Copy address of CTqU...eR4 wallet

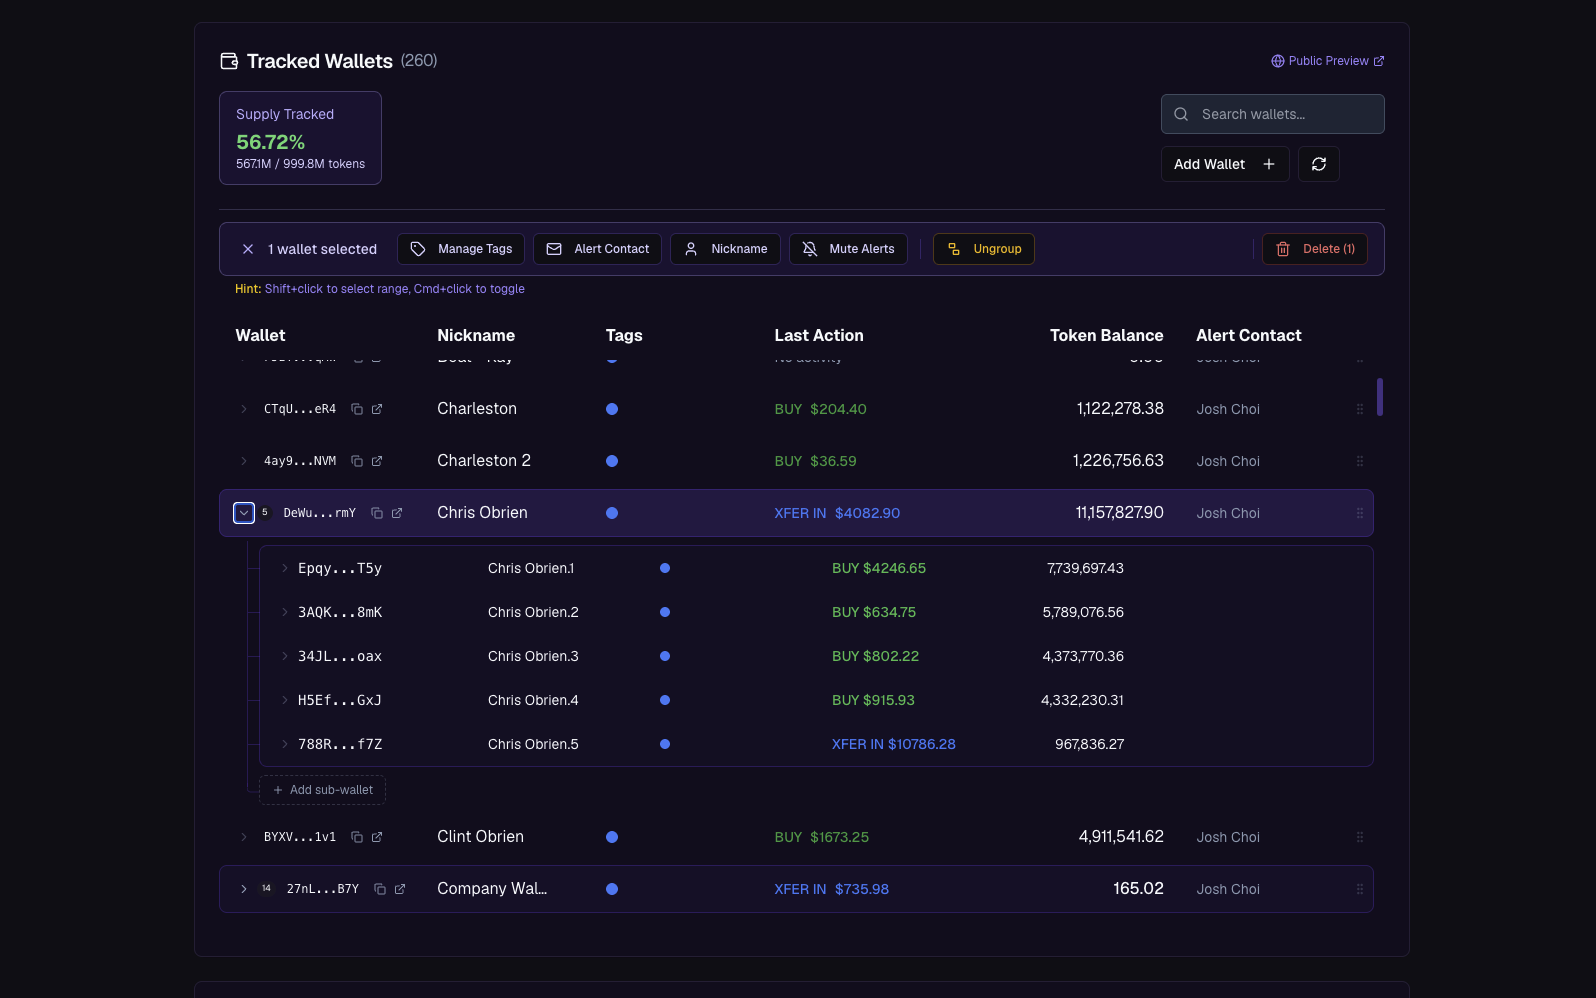[x=357, y=409]
